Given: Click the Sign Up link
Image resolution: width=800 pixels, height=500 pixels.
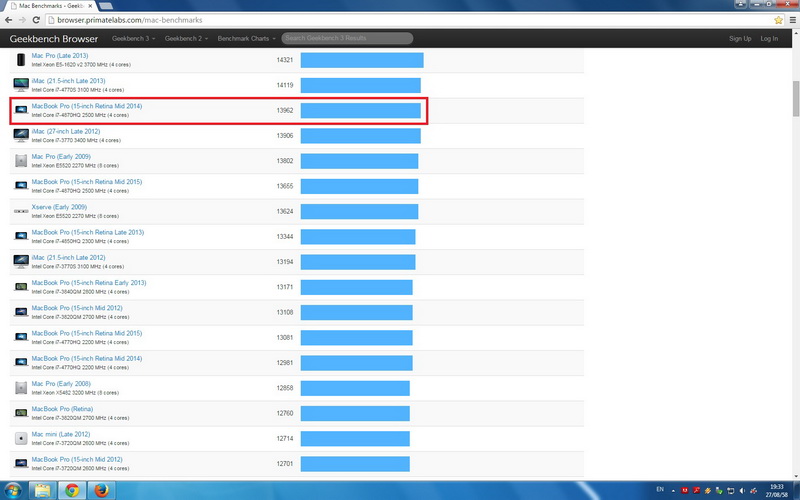Looking at the screenshot, I should (x=740, y=38).
